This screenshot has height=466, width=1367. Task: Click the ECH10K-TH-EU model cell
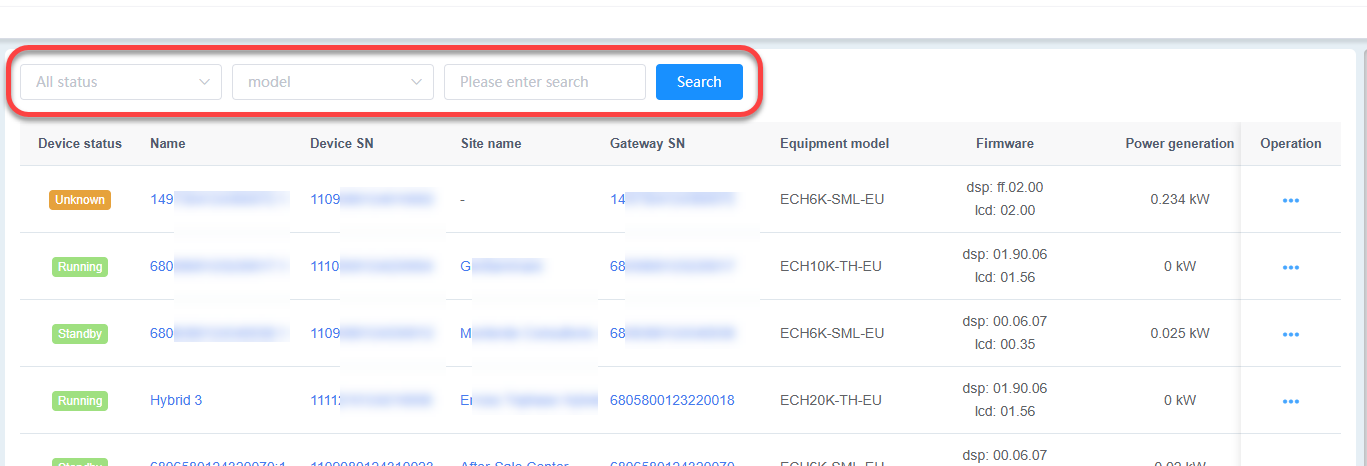click(831, 266)
